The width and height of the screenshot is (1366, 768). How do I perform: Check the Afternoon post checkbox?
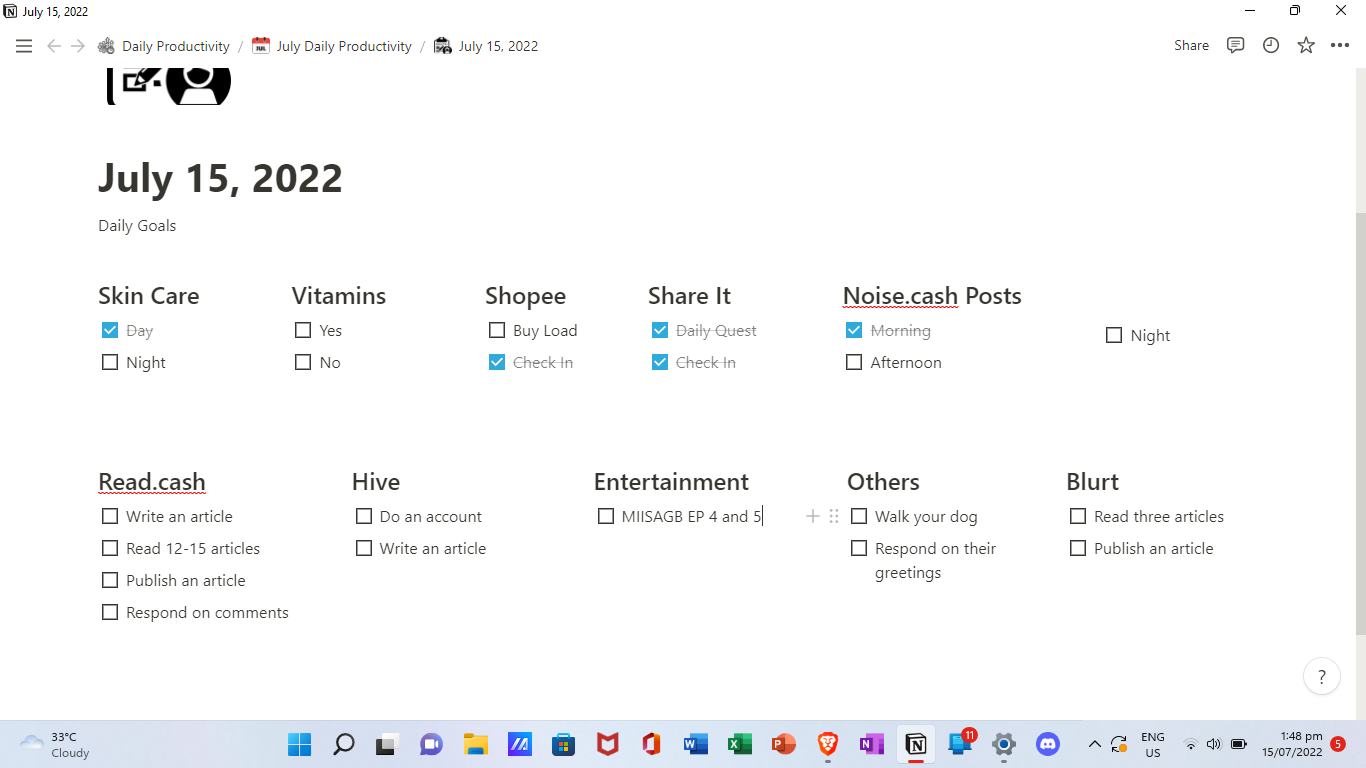point(854,362)
